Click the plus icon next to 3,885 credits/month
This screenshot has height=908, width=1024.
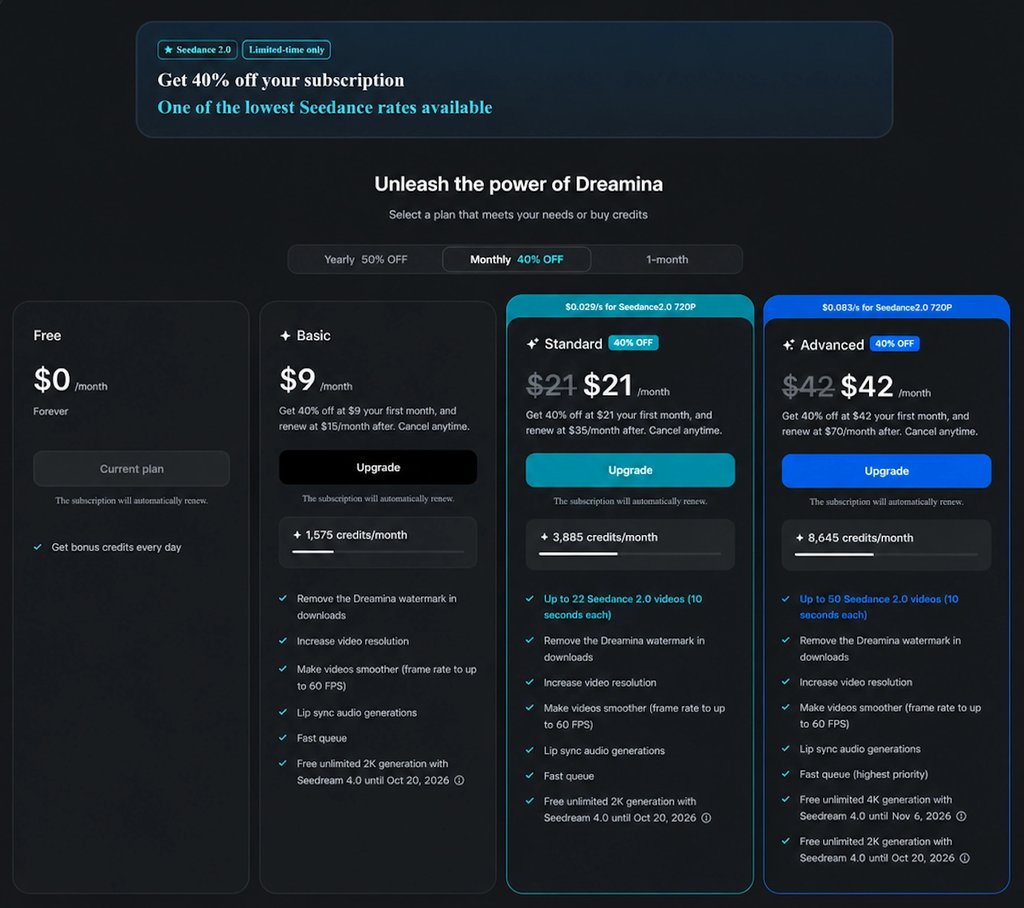[544, 537]
